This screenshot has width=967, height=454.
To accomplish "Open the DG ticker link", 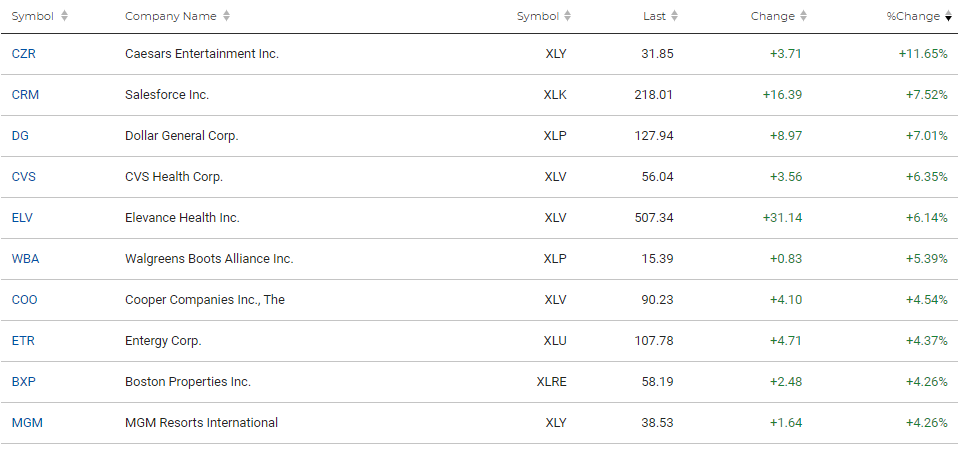I will [x=20, y=136].
